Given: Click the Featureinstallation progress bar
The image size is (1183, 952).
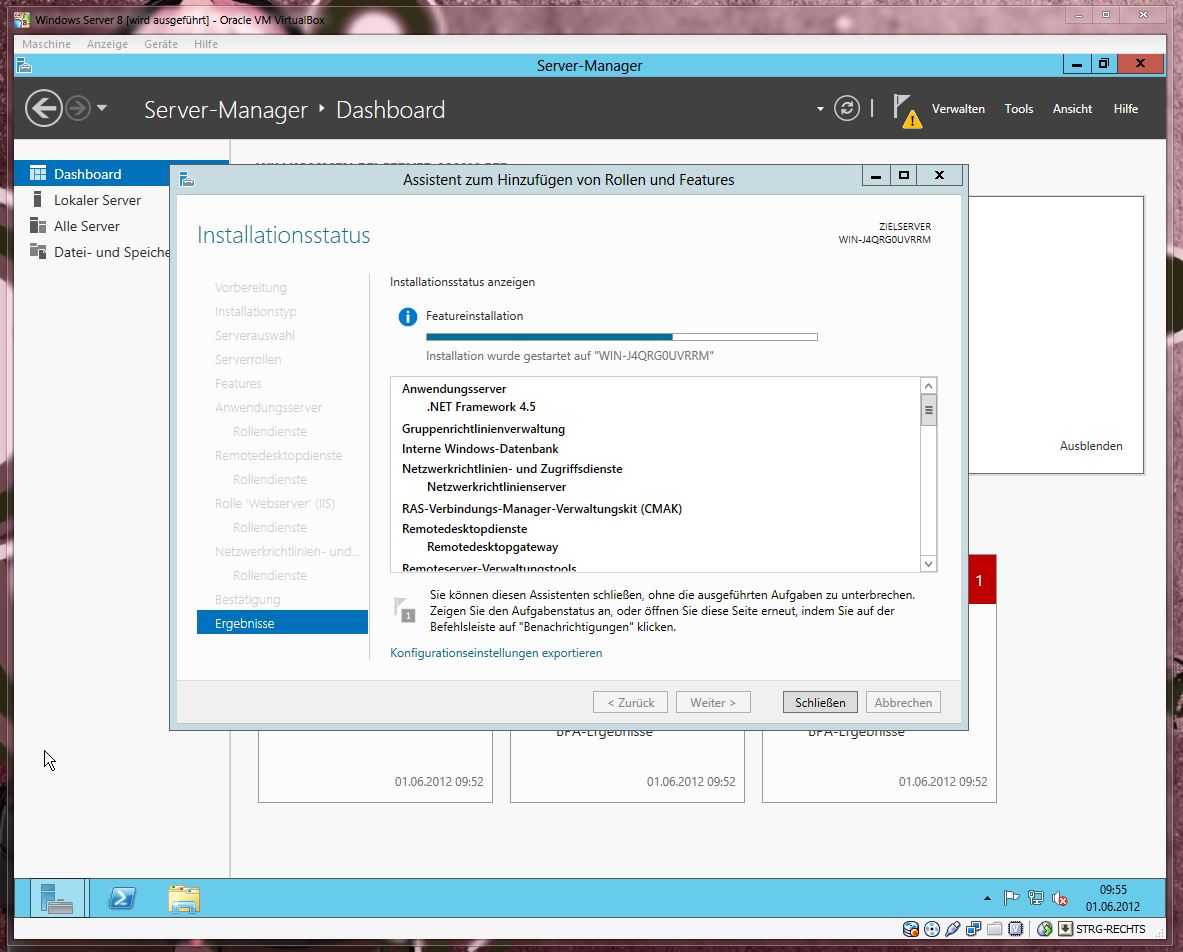Looking at the screenshot, I should 621,337.
